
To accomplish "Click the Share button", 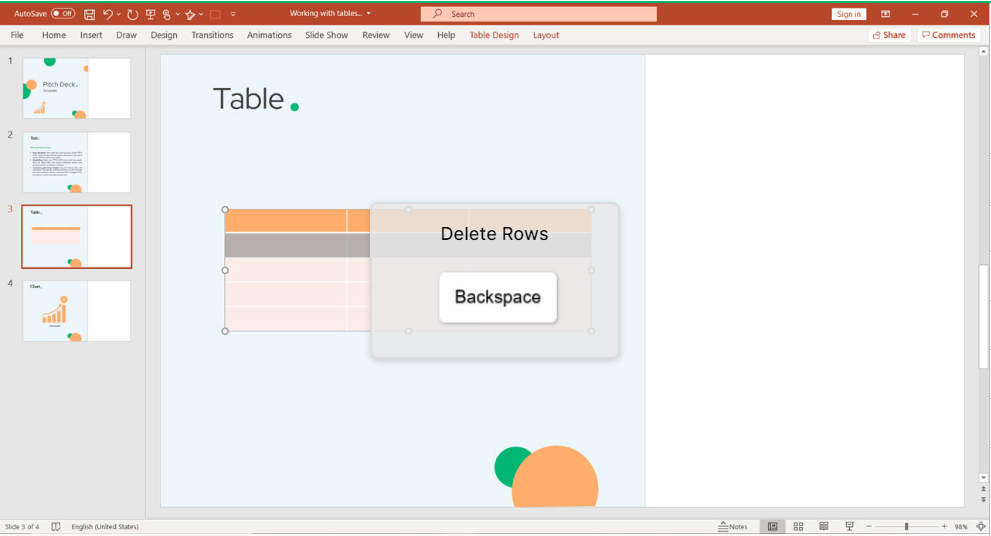I will (889, 35).
